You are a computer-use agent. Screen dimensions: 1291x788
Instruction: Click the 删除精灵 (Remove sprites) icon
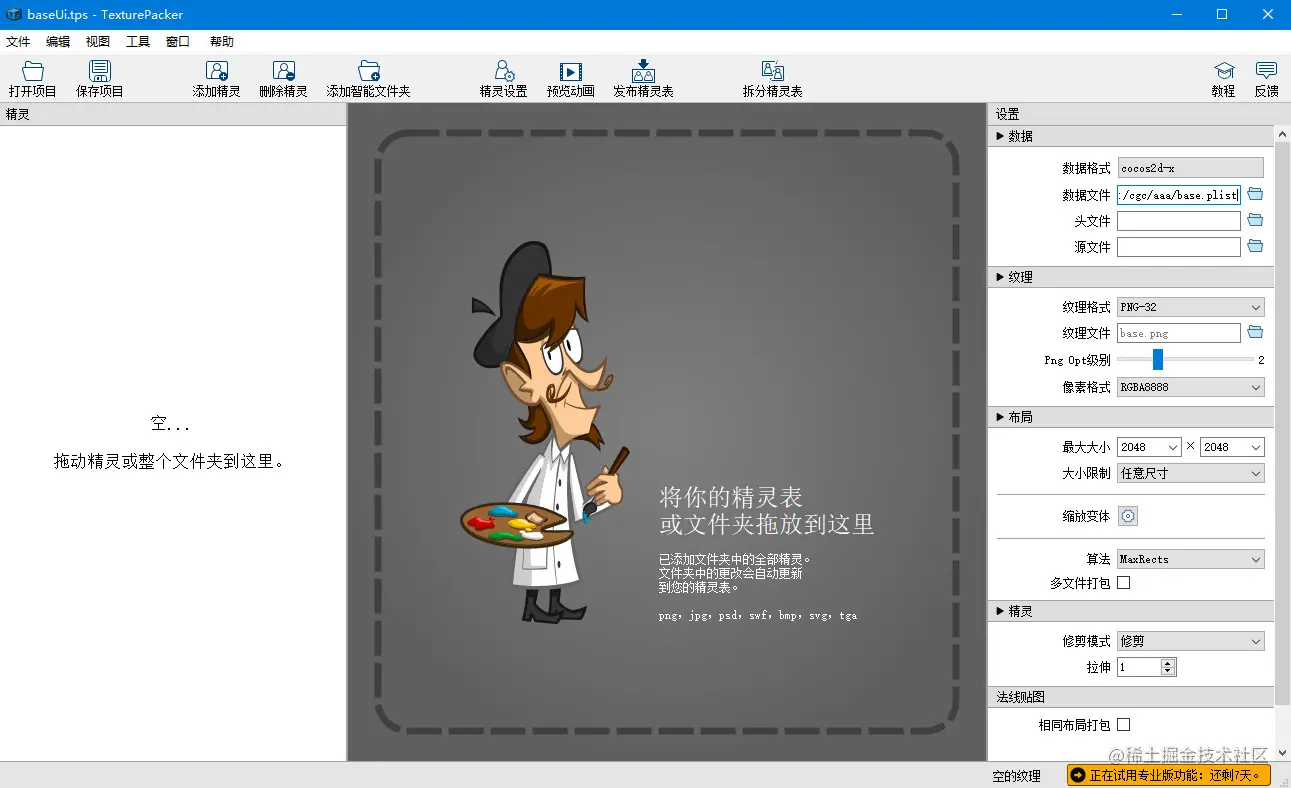pos(284,71)
